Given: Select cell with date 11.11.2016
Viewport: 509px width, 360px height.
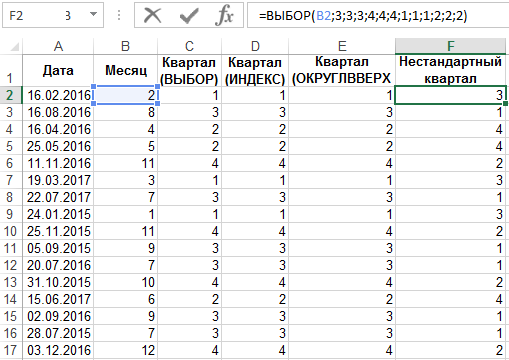Looking at the screenshot, I should (58, 163).
